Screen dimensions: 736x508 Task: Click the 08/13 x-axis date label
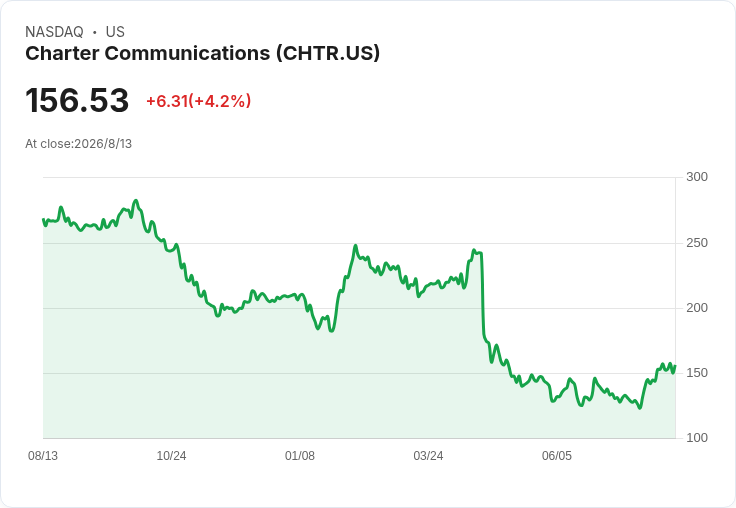(x=43, y=455)
